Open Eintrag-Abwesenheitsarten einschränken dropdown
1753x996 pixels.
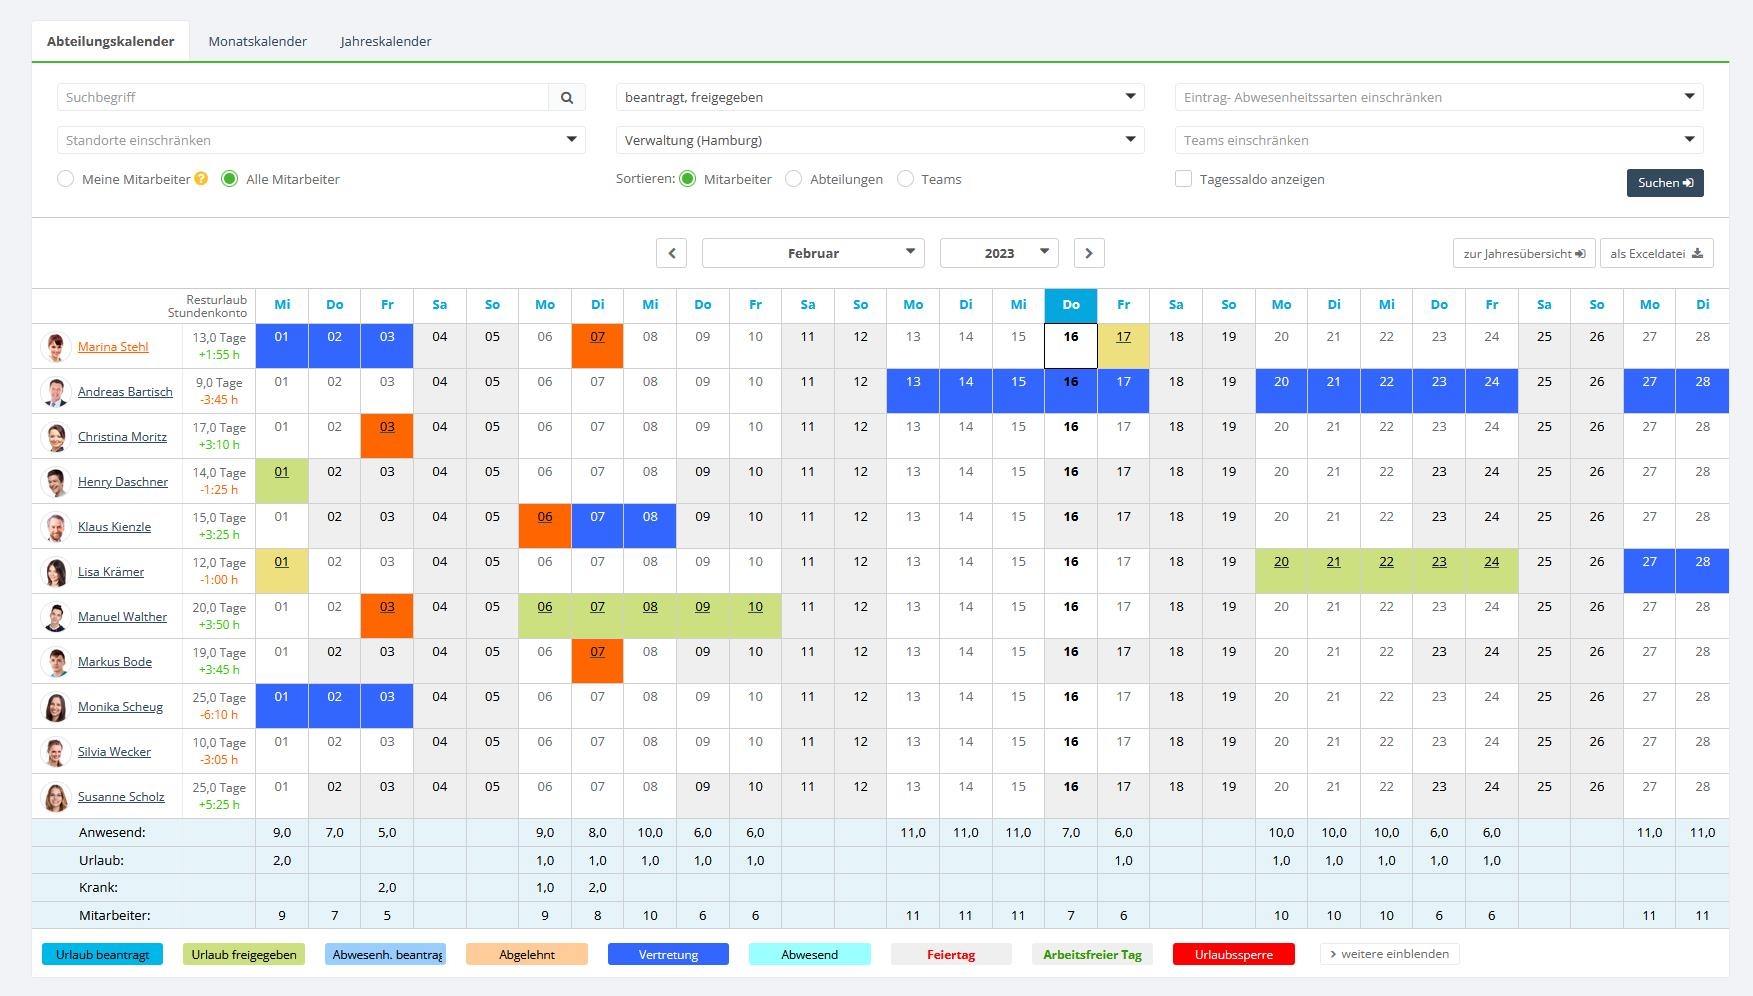click(1439, 97)
